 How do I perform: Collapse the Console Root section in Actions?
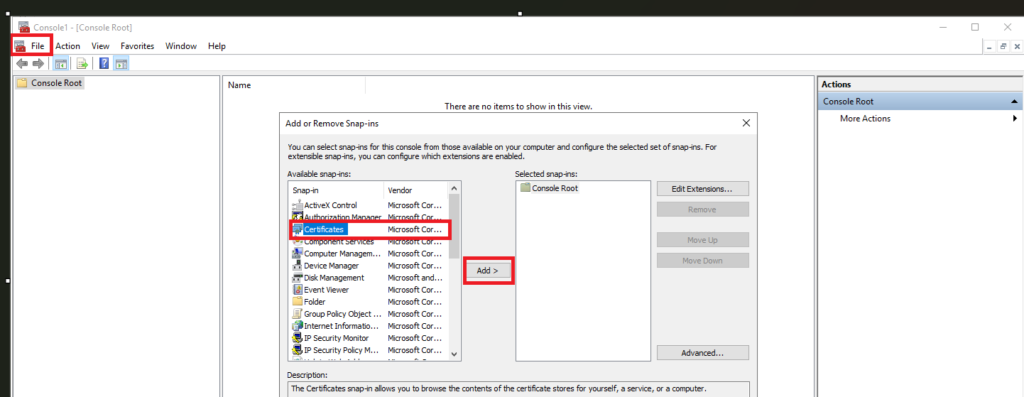click(1014, 102)
